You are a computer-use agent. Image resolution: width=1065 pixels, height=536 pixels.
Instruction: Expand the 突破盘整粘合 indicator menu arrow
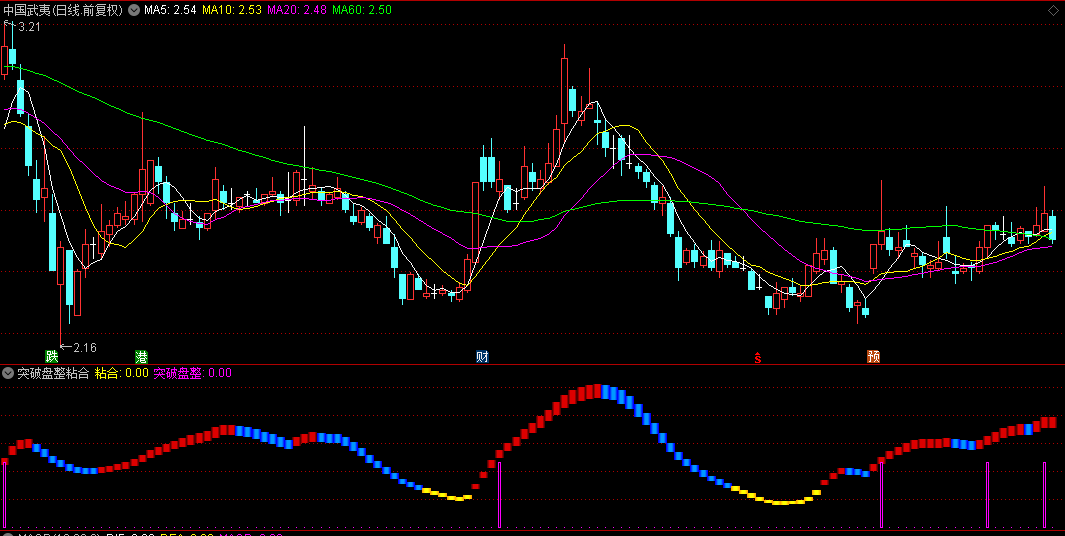pos(8,372)
